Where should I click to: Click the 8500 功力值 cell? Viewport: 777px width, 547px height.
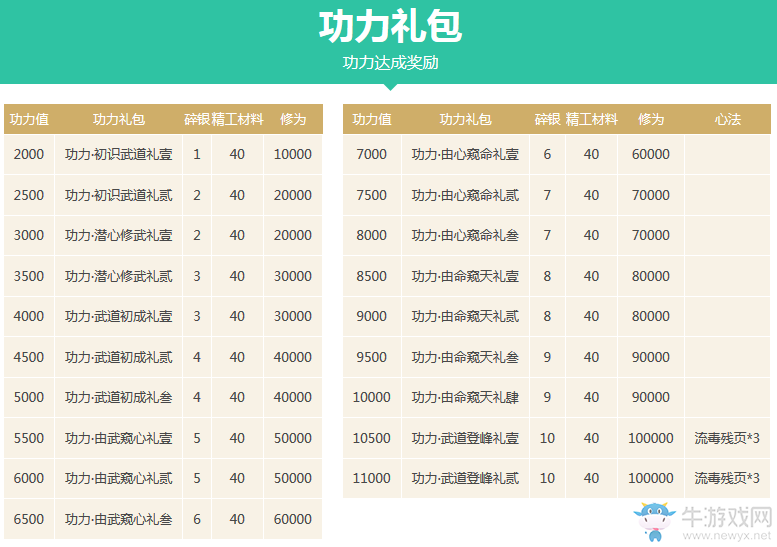coord(372,275)
